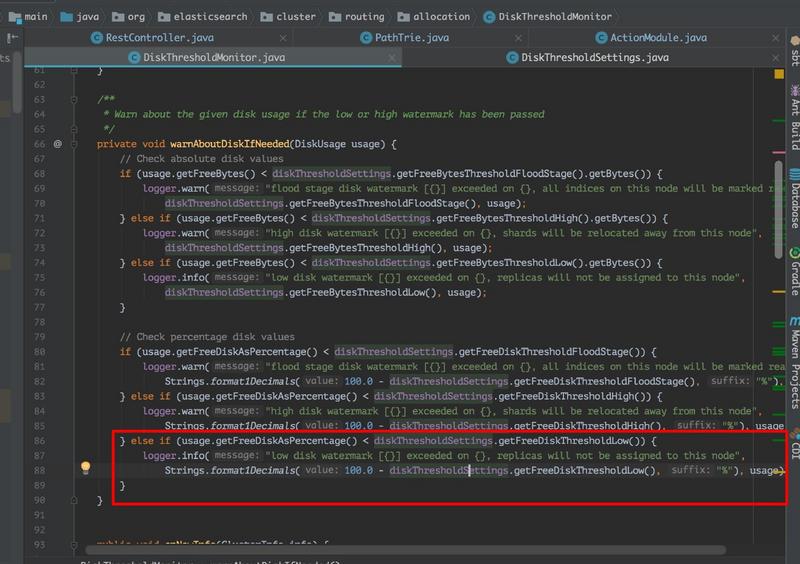
Task: Click format1Decimals on line 82
Action: point(253,381)
